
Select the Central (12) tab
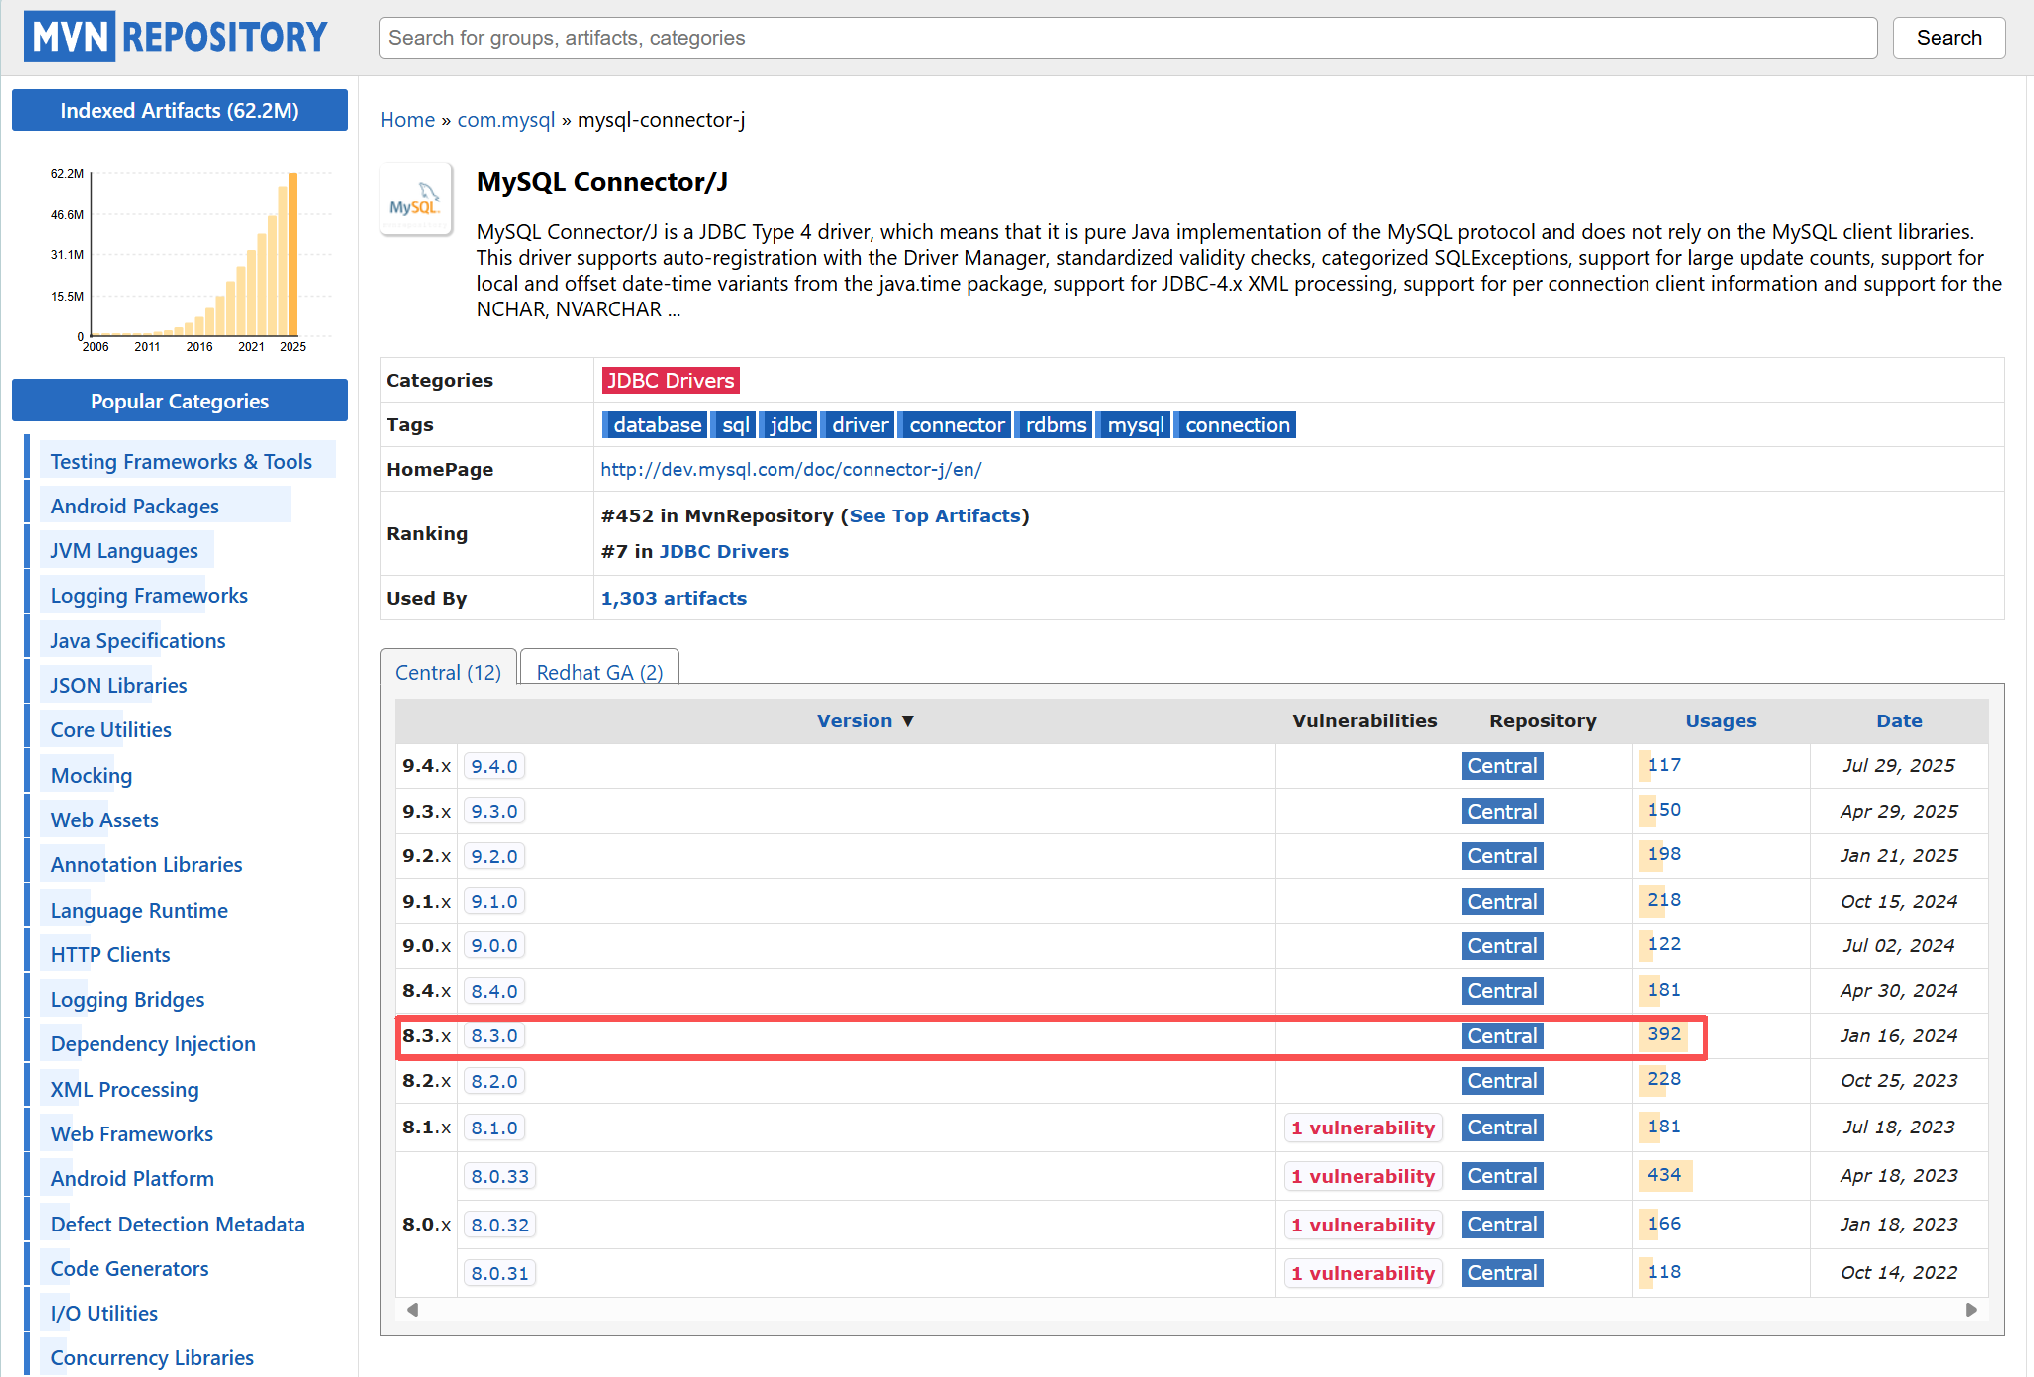coord(447,672)
